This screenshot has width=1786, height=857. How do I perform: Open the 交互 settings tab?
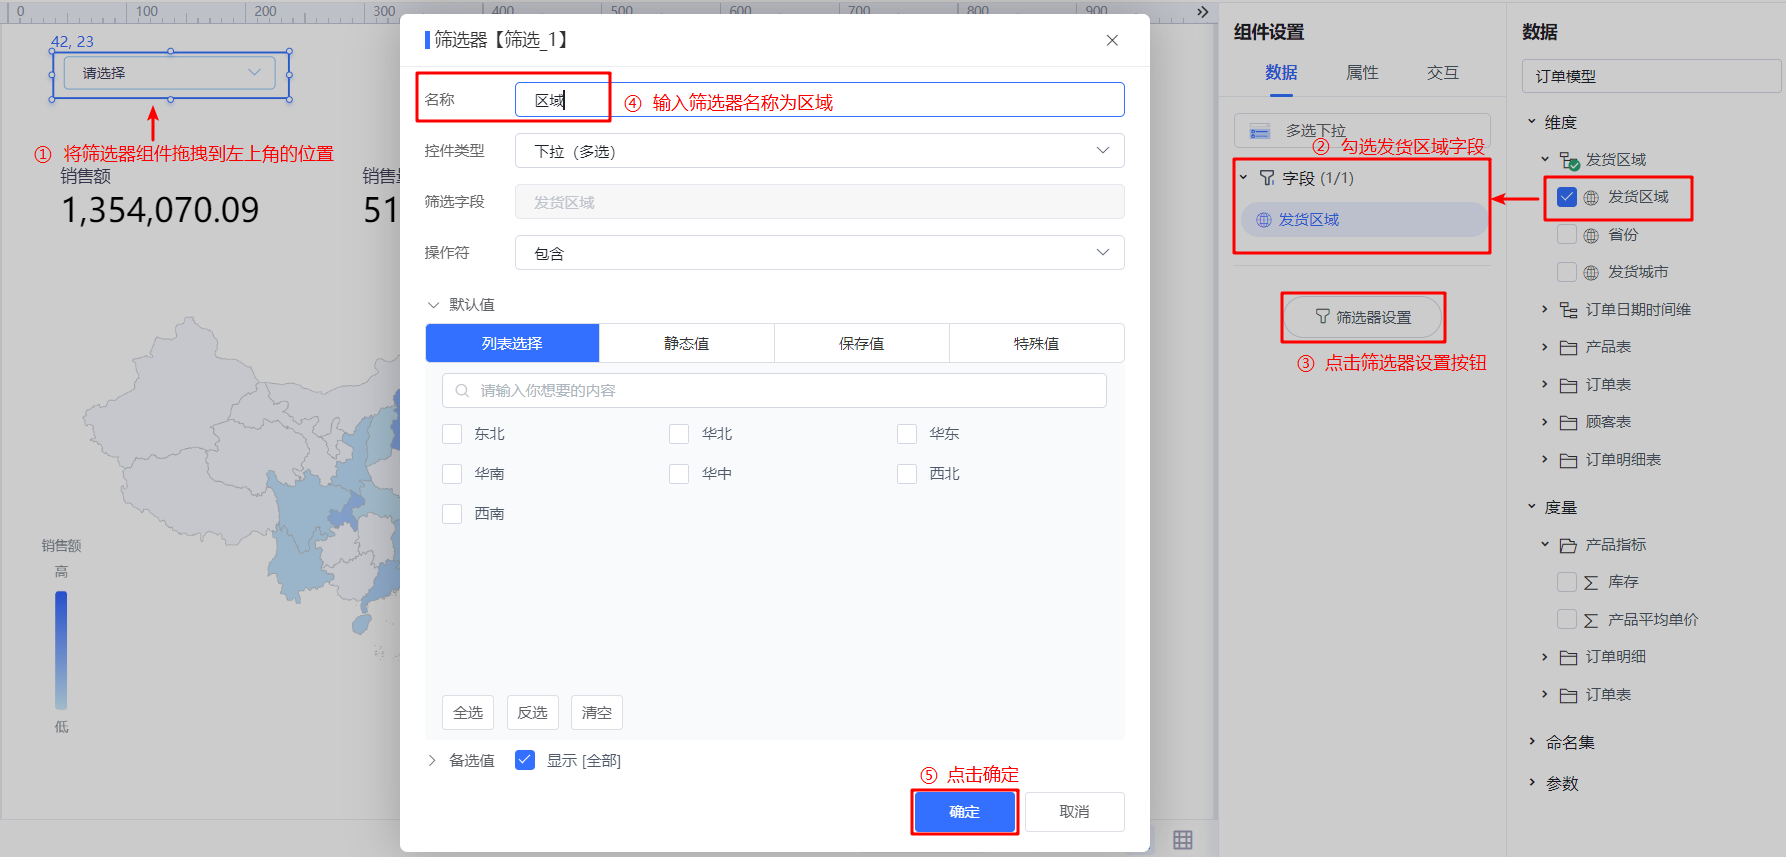(1443, 73)
